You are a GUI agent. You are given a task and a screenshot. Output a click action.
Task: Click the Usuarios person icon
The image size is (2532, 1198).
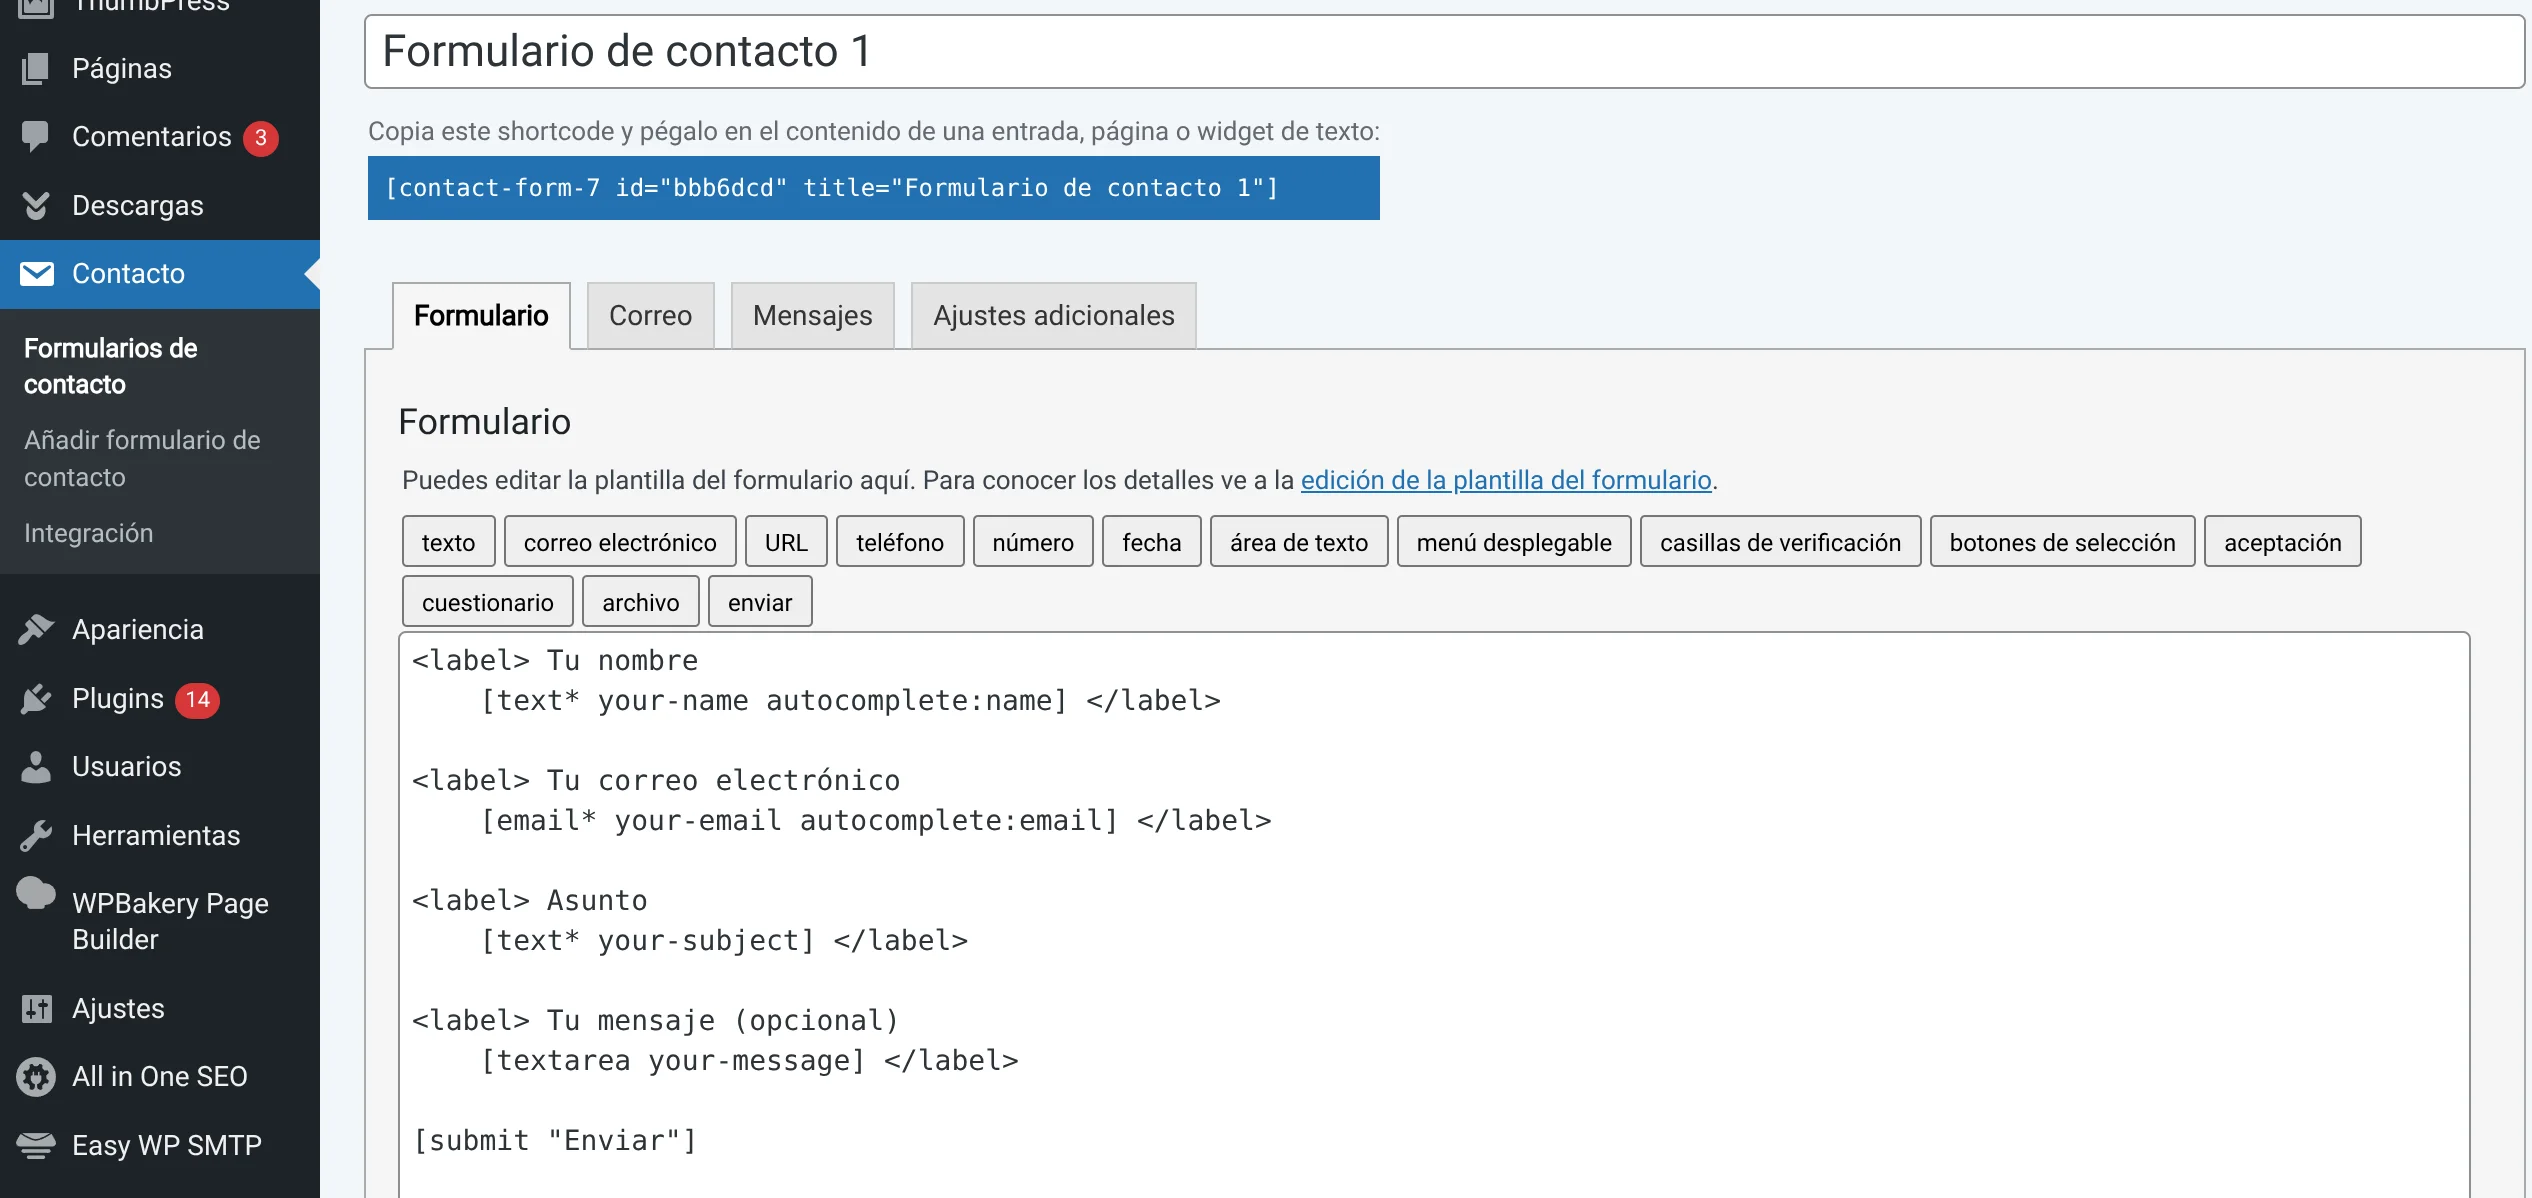click(x=36, y=766)
